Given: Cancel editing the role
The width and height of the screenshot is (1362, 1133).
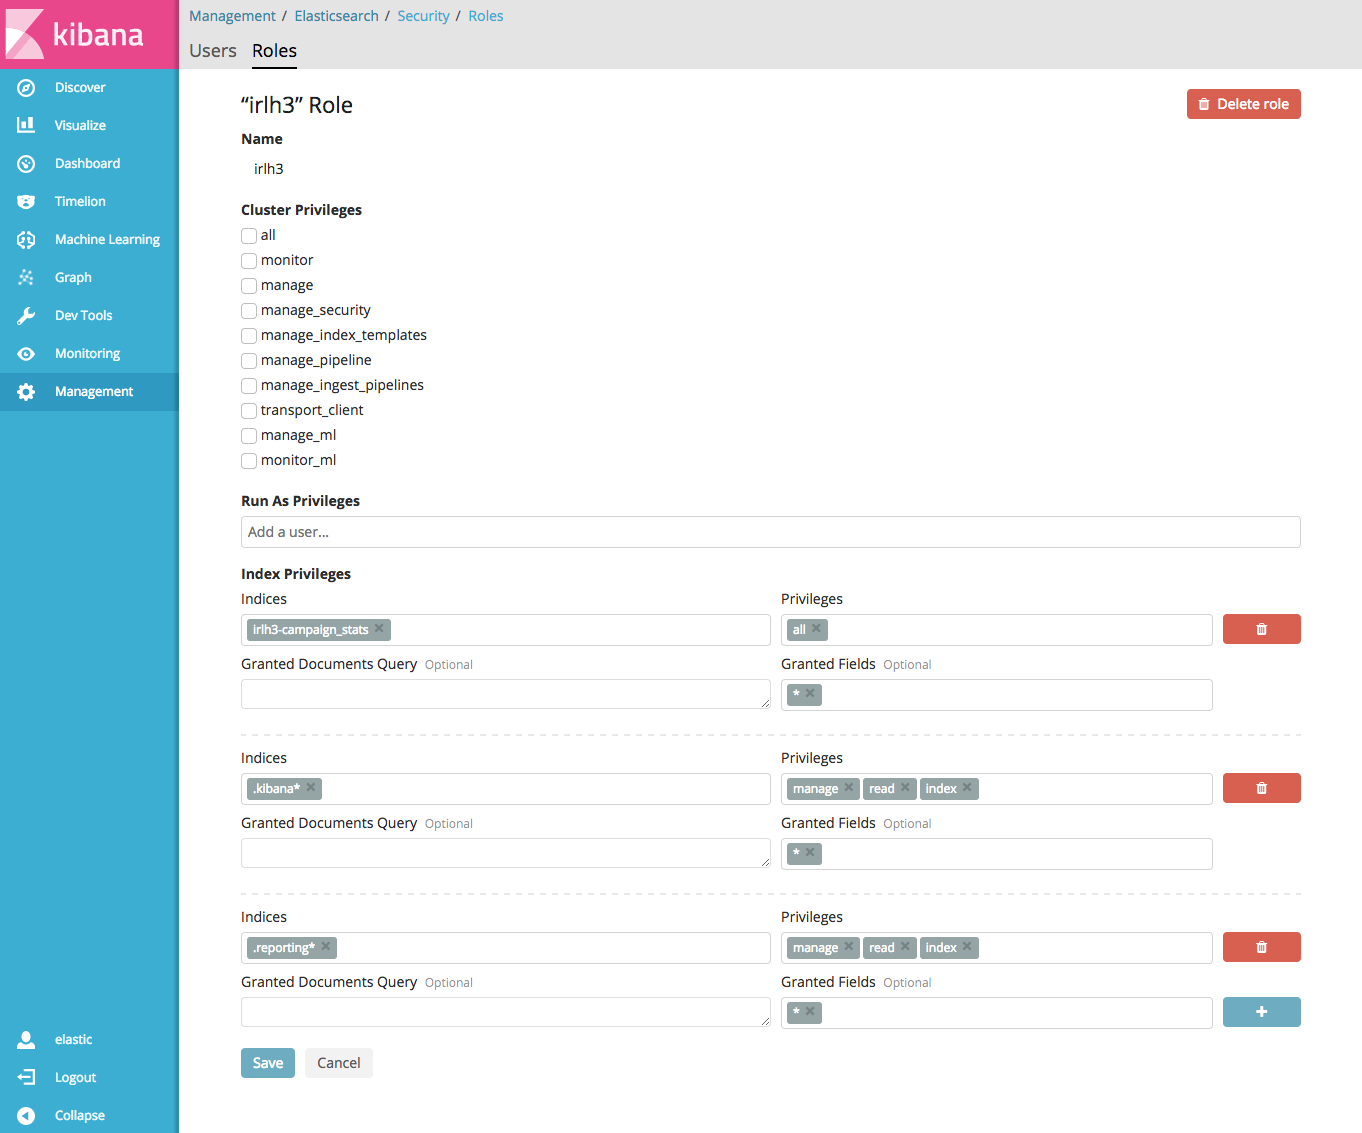Looking at the screenshot, I should pyautogui.click(x=339, y=1063).
